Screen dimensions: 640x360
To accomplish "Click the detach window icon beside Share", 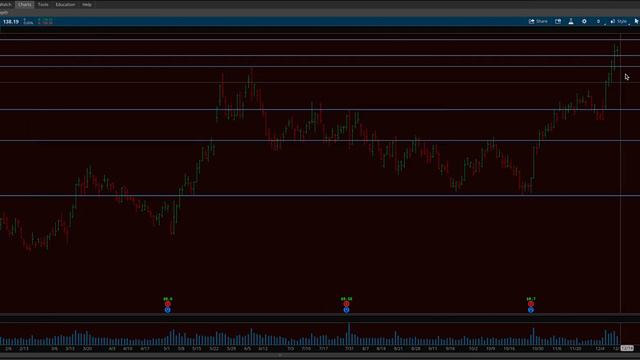I will [558, 21].
